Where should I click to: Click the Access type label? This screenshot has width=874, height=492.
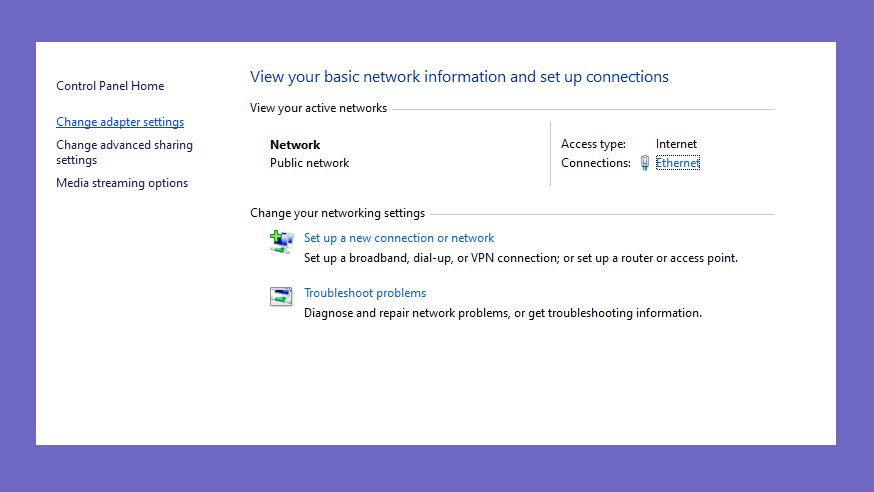(x=593, y=144)
